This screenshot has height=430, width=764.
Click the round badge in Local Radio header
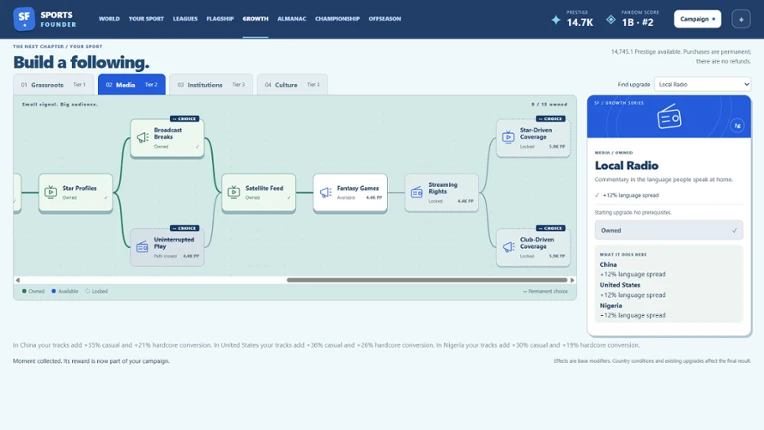[x=737, y=126]
